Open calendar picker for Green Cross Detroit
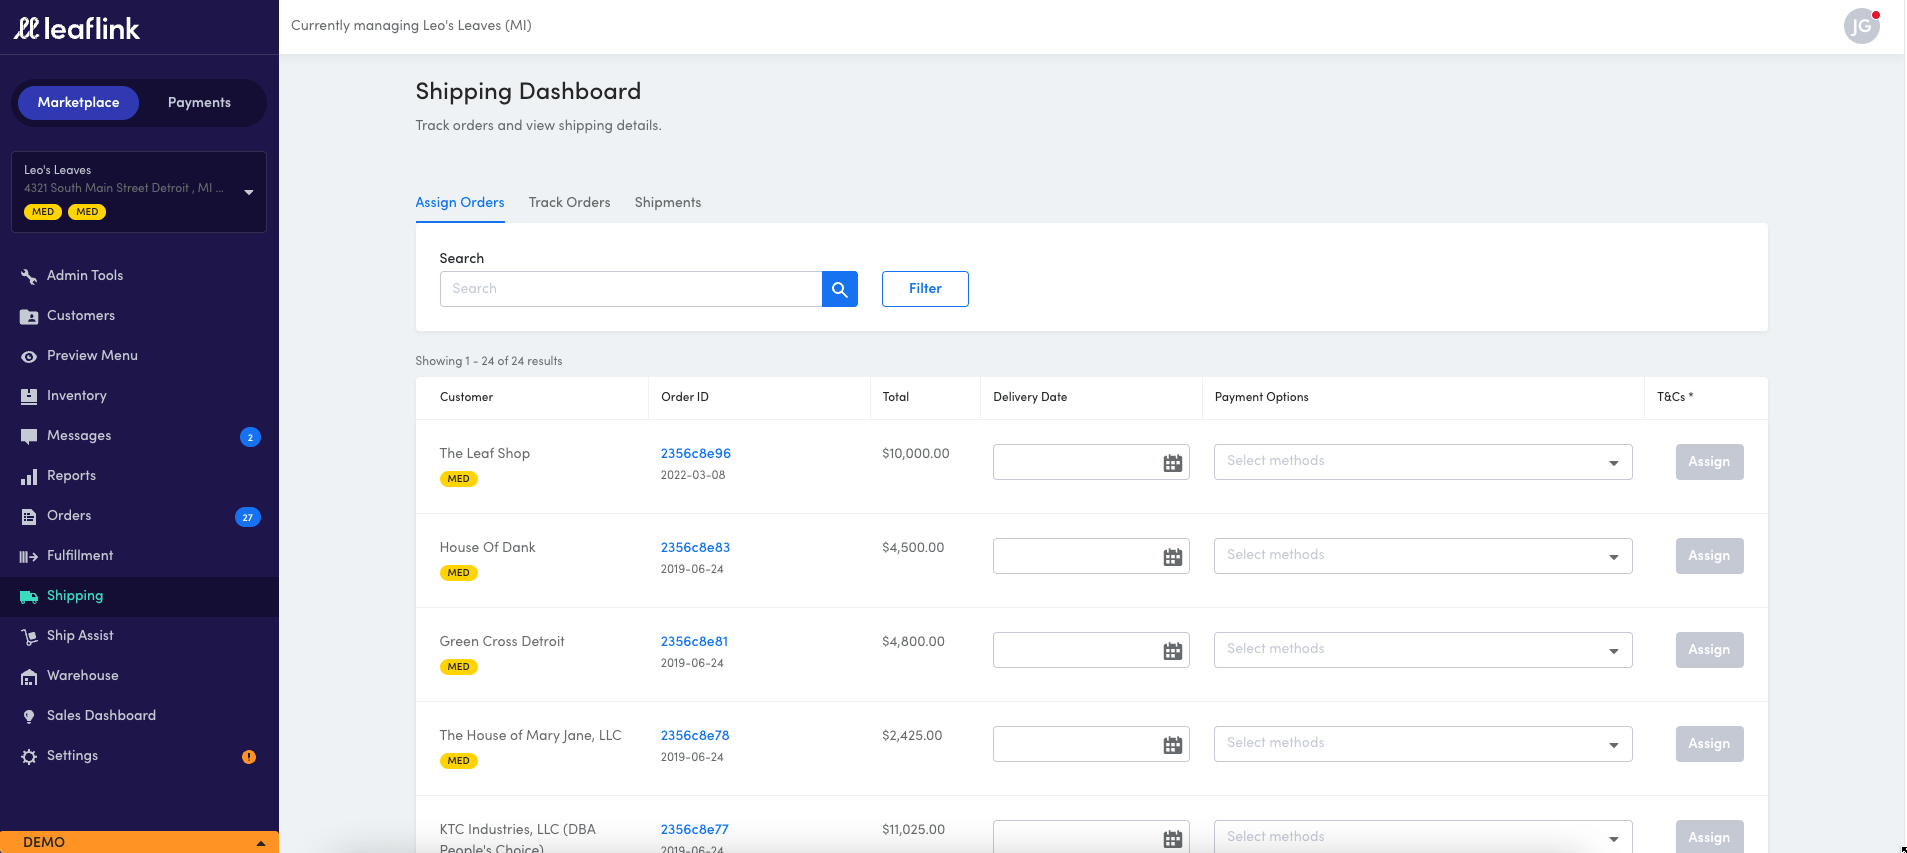 pyautogui.click(x=1173, y=651)
